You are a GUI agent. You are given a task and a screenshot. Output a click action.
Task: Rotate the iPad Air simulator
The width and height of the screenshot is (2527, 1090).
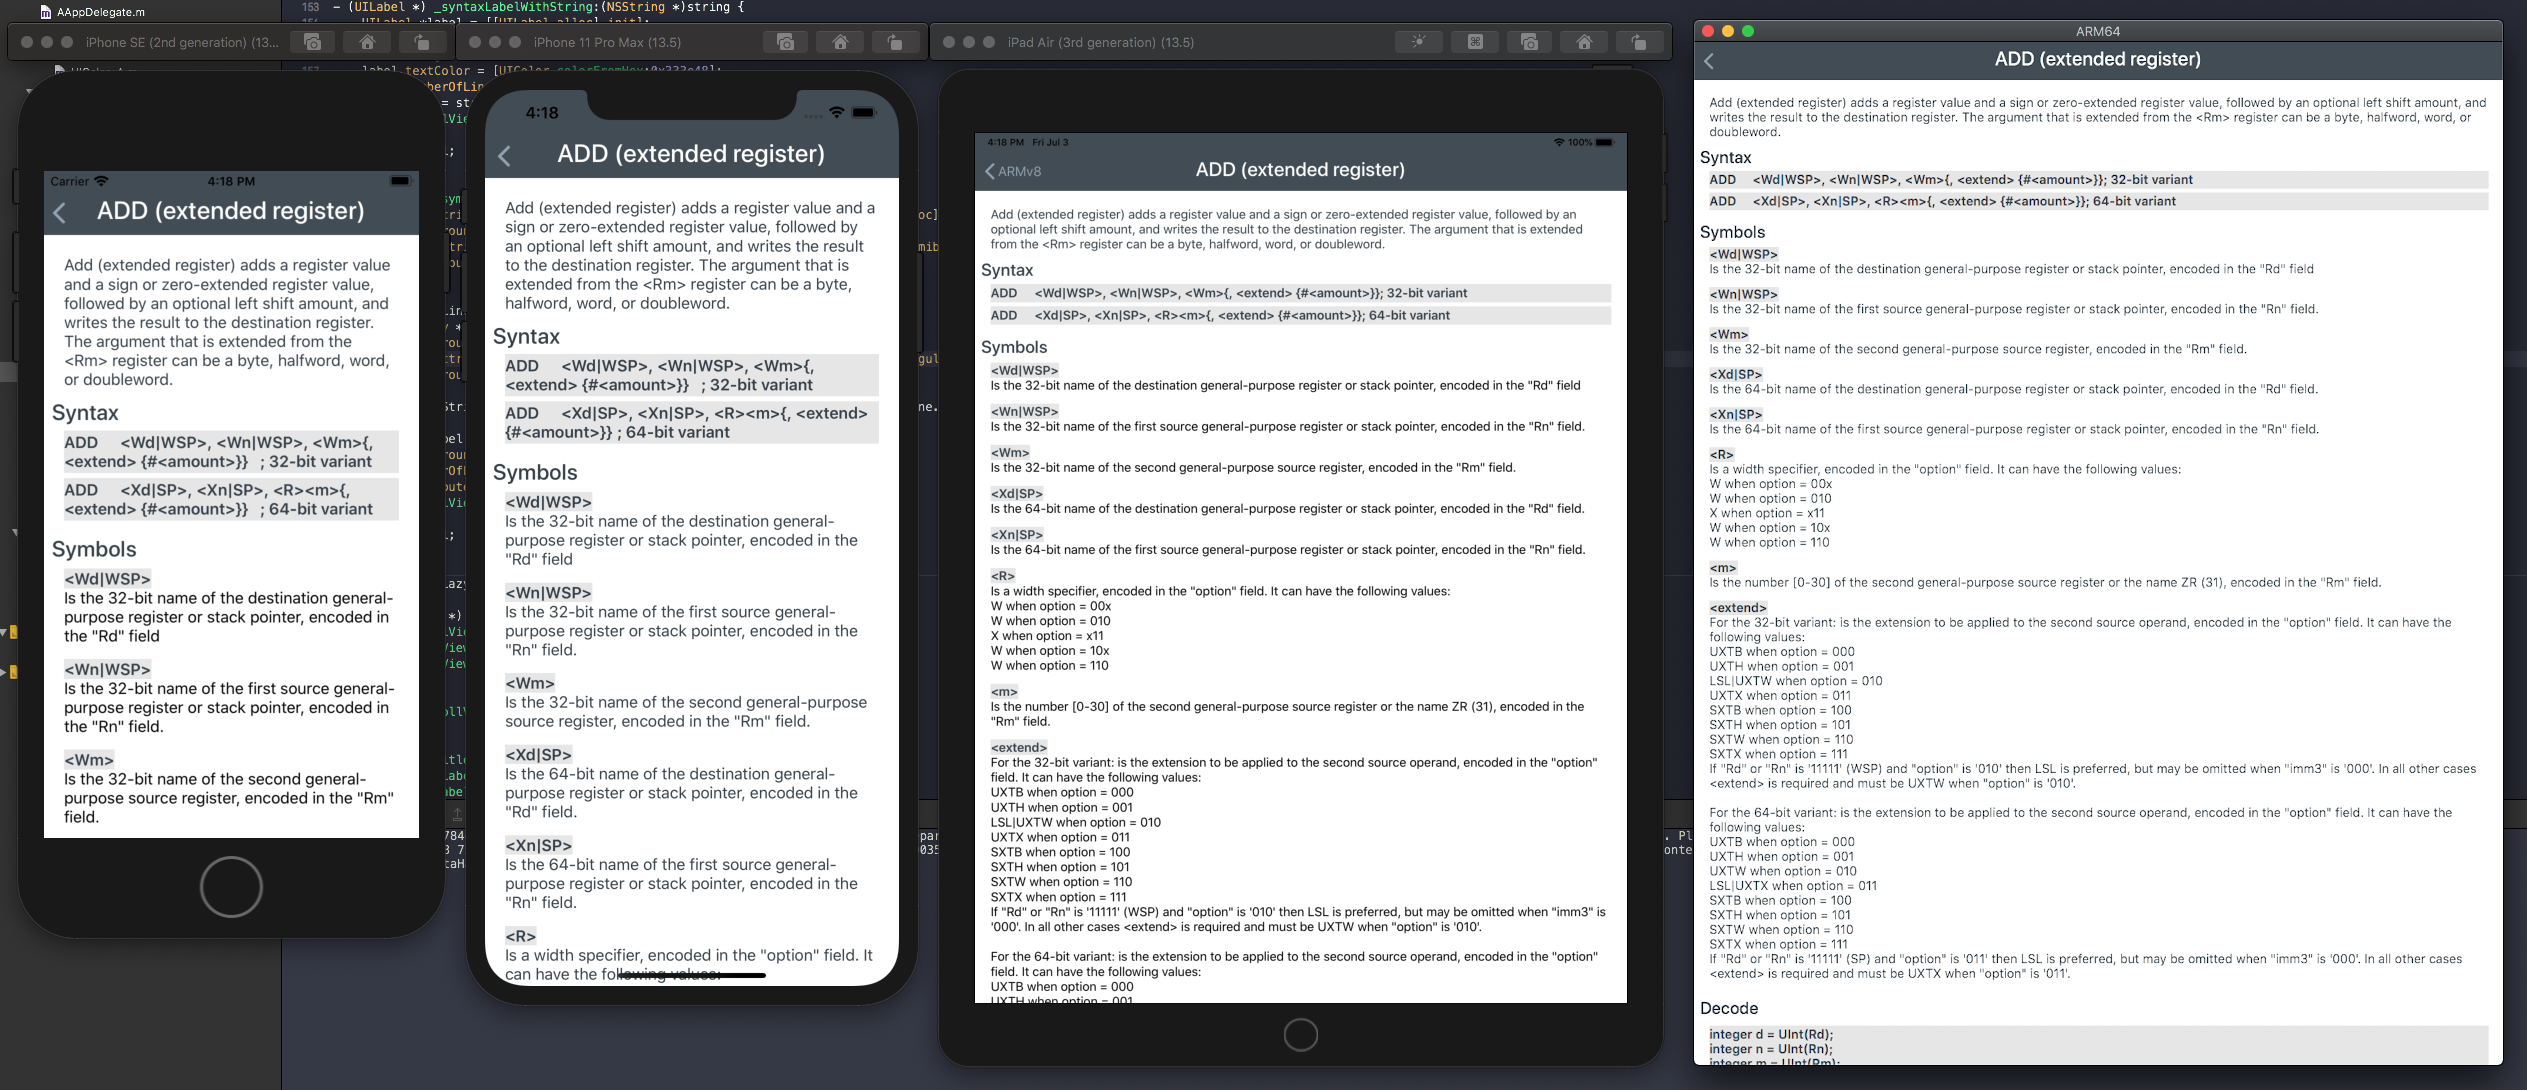coord(1638,42)
